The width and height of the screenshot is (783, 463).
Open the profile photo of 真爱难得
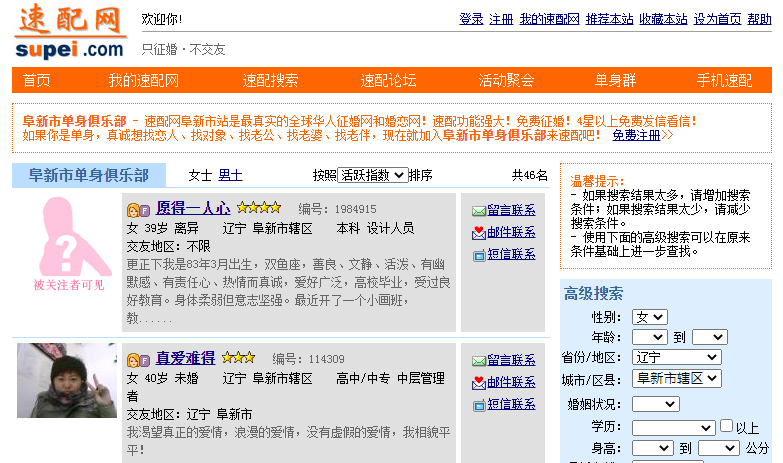click(x=67, y=381)
